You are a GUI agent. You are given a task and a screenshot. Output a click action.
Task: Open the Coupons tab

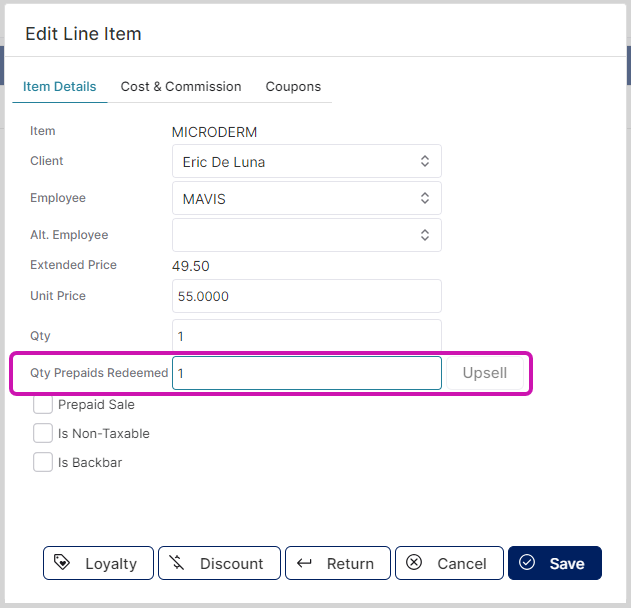(x=293, y=87)
